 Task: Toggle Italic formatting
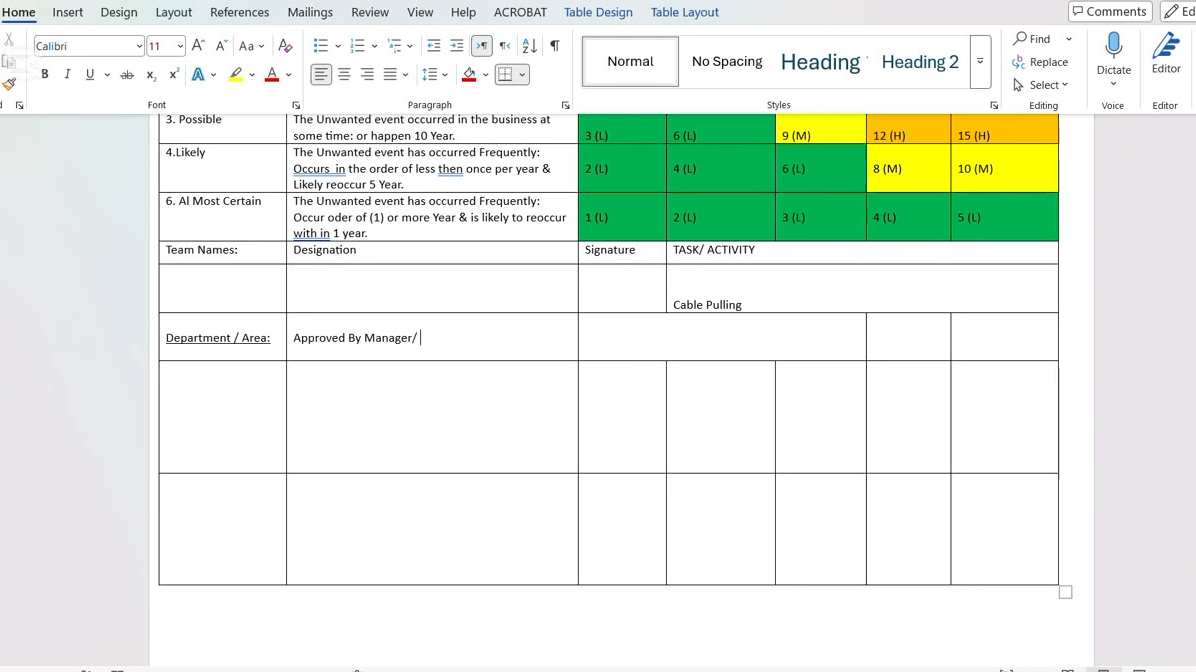pyautogui.click(x=67, y=74)
